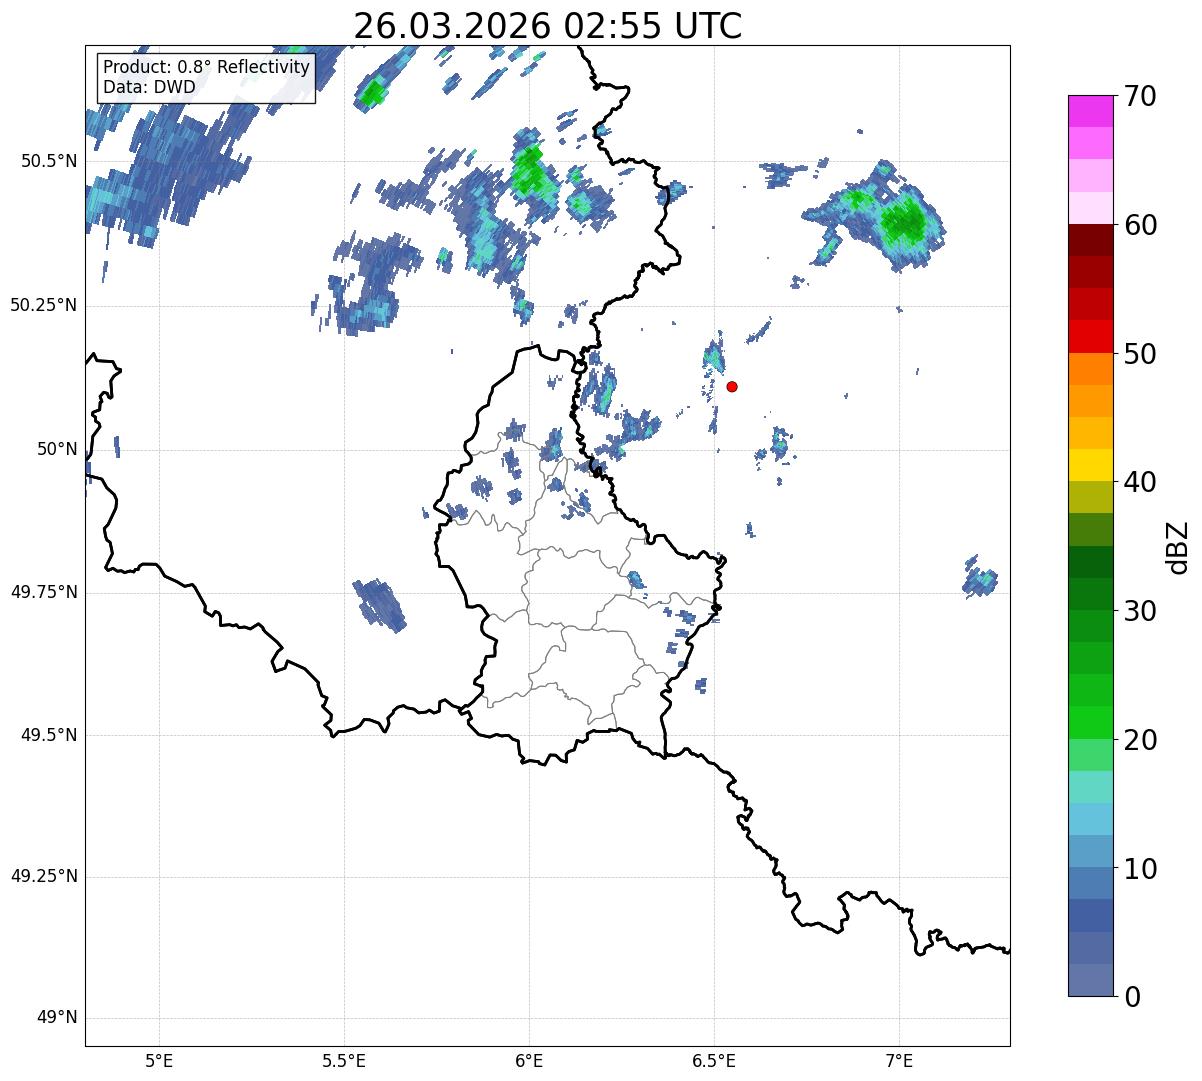Click the 7°E longitude label

[899, 1060]
